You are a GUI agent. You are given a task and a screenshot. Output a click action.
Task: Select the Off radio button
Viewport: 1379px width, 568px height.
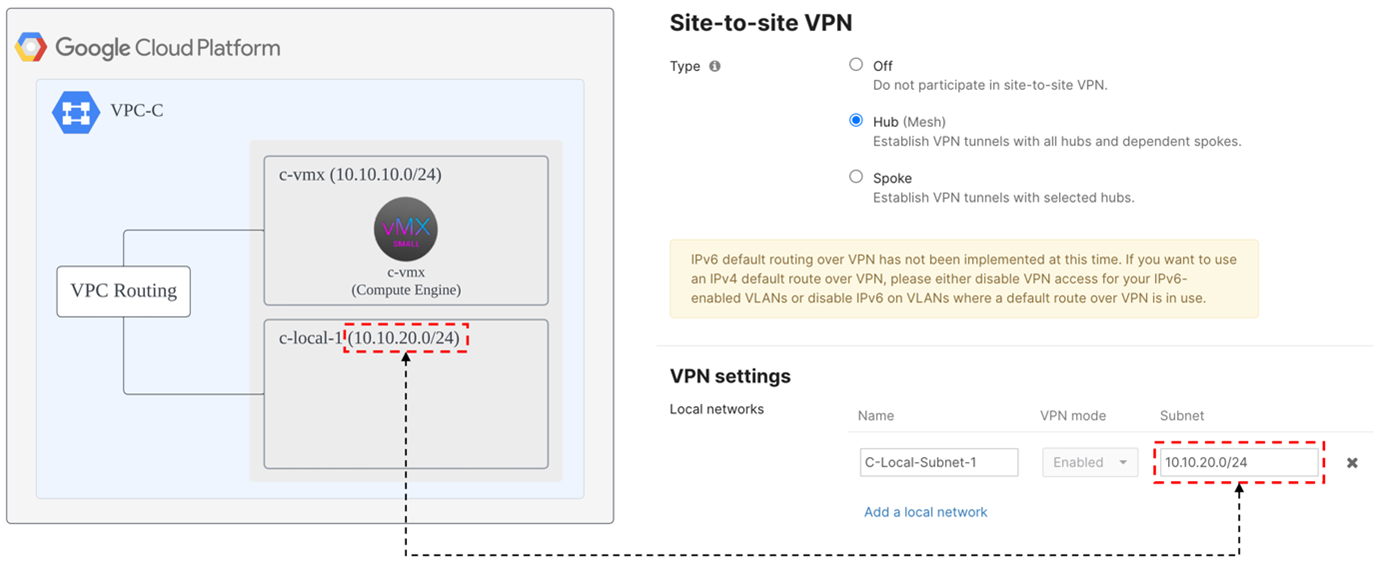pos(856,65)
